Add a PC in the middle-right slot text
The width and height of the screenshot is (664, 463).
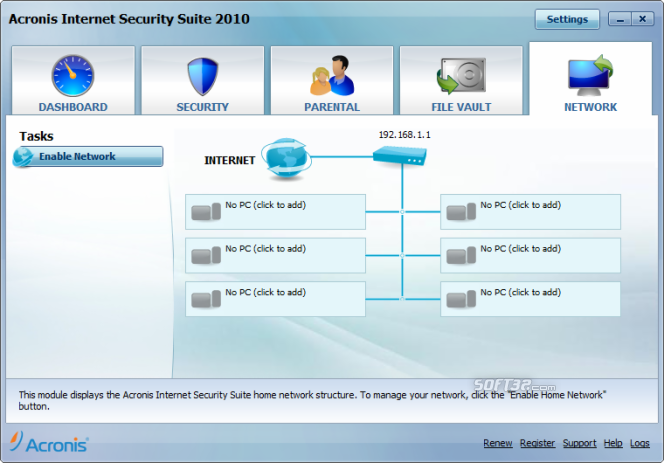(520, 249)
